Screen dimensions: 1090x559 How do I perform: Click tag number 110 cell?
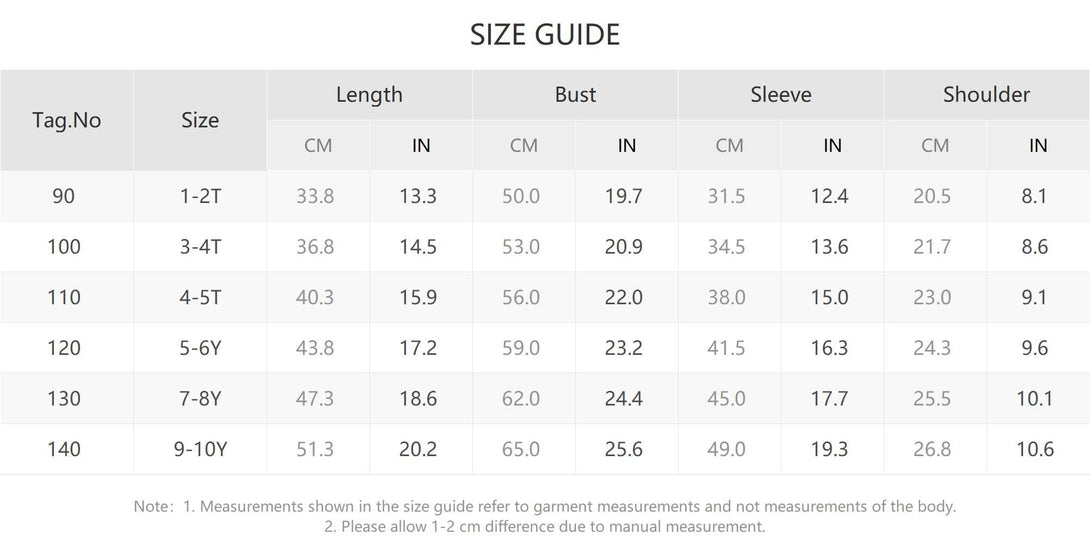tap(64, 297)
